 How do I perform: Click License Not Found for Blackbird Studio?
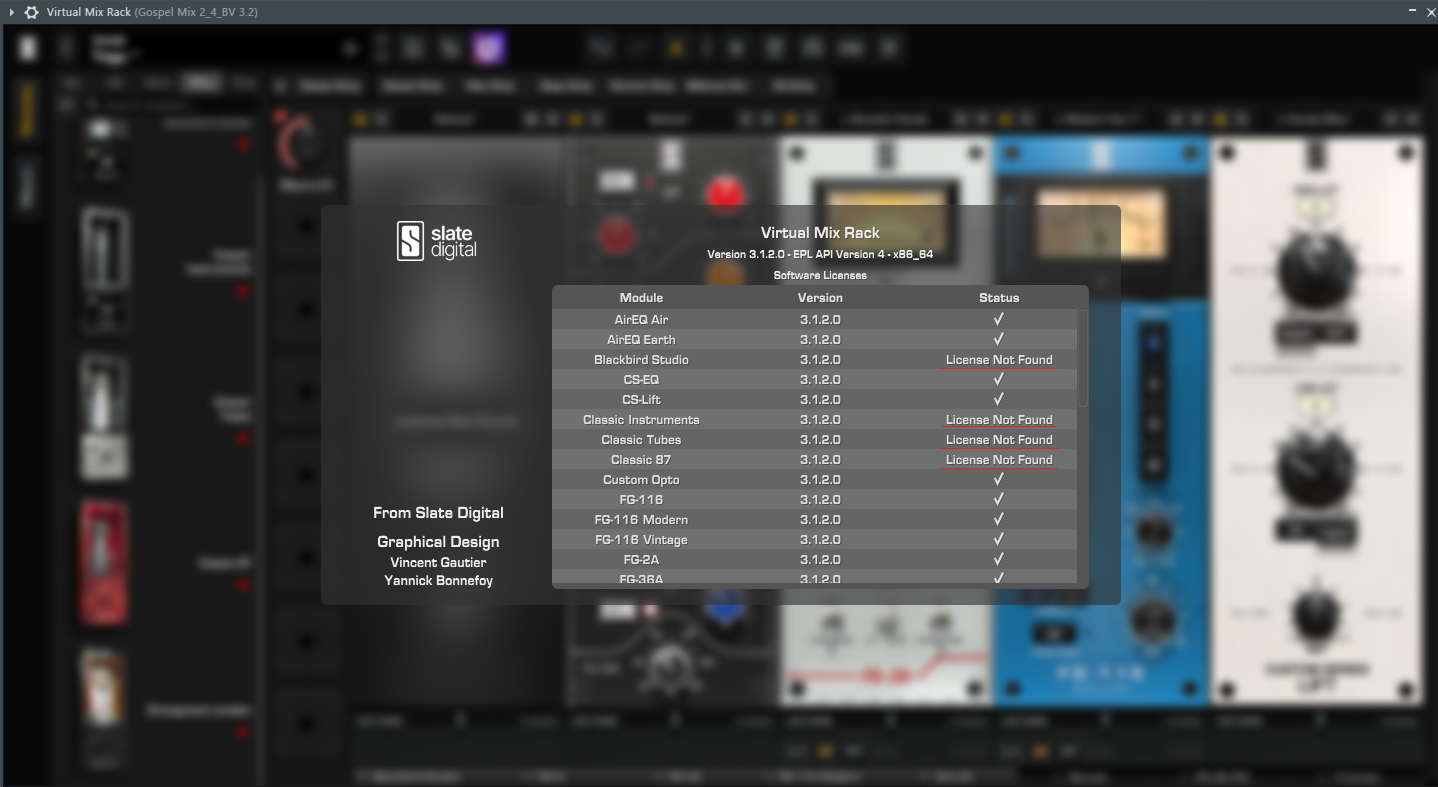click(x=999, y=360)
